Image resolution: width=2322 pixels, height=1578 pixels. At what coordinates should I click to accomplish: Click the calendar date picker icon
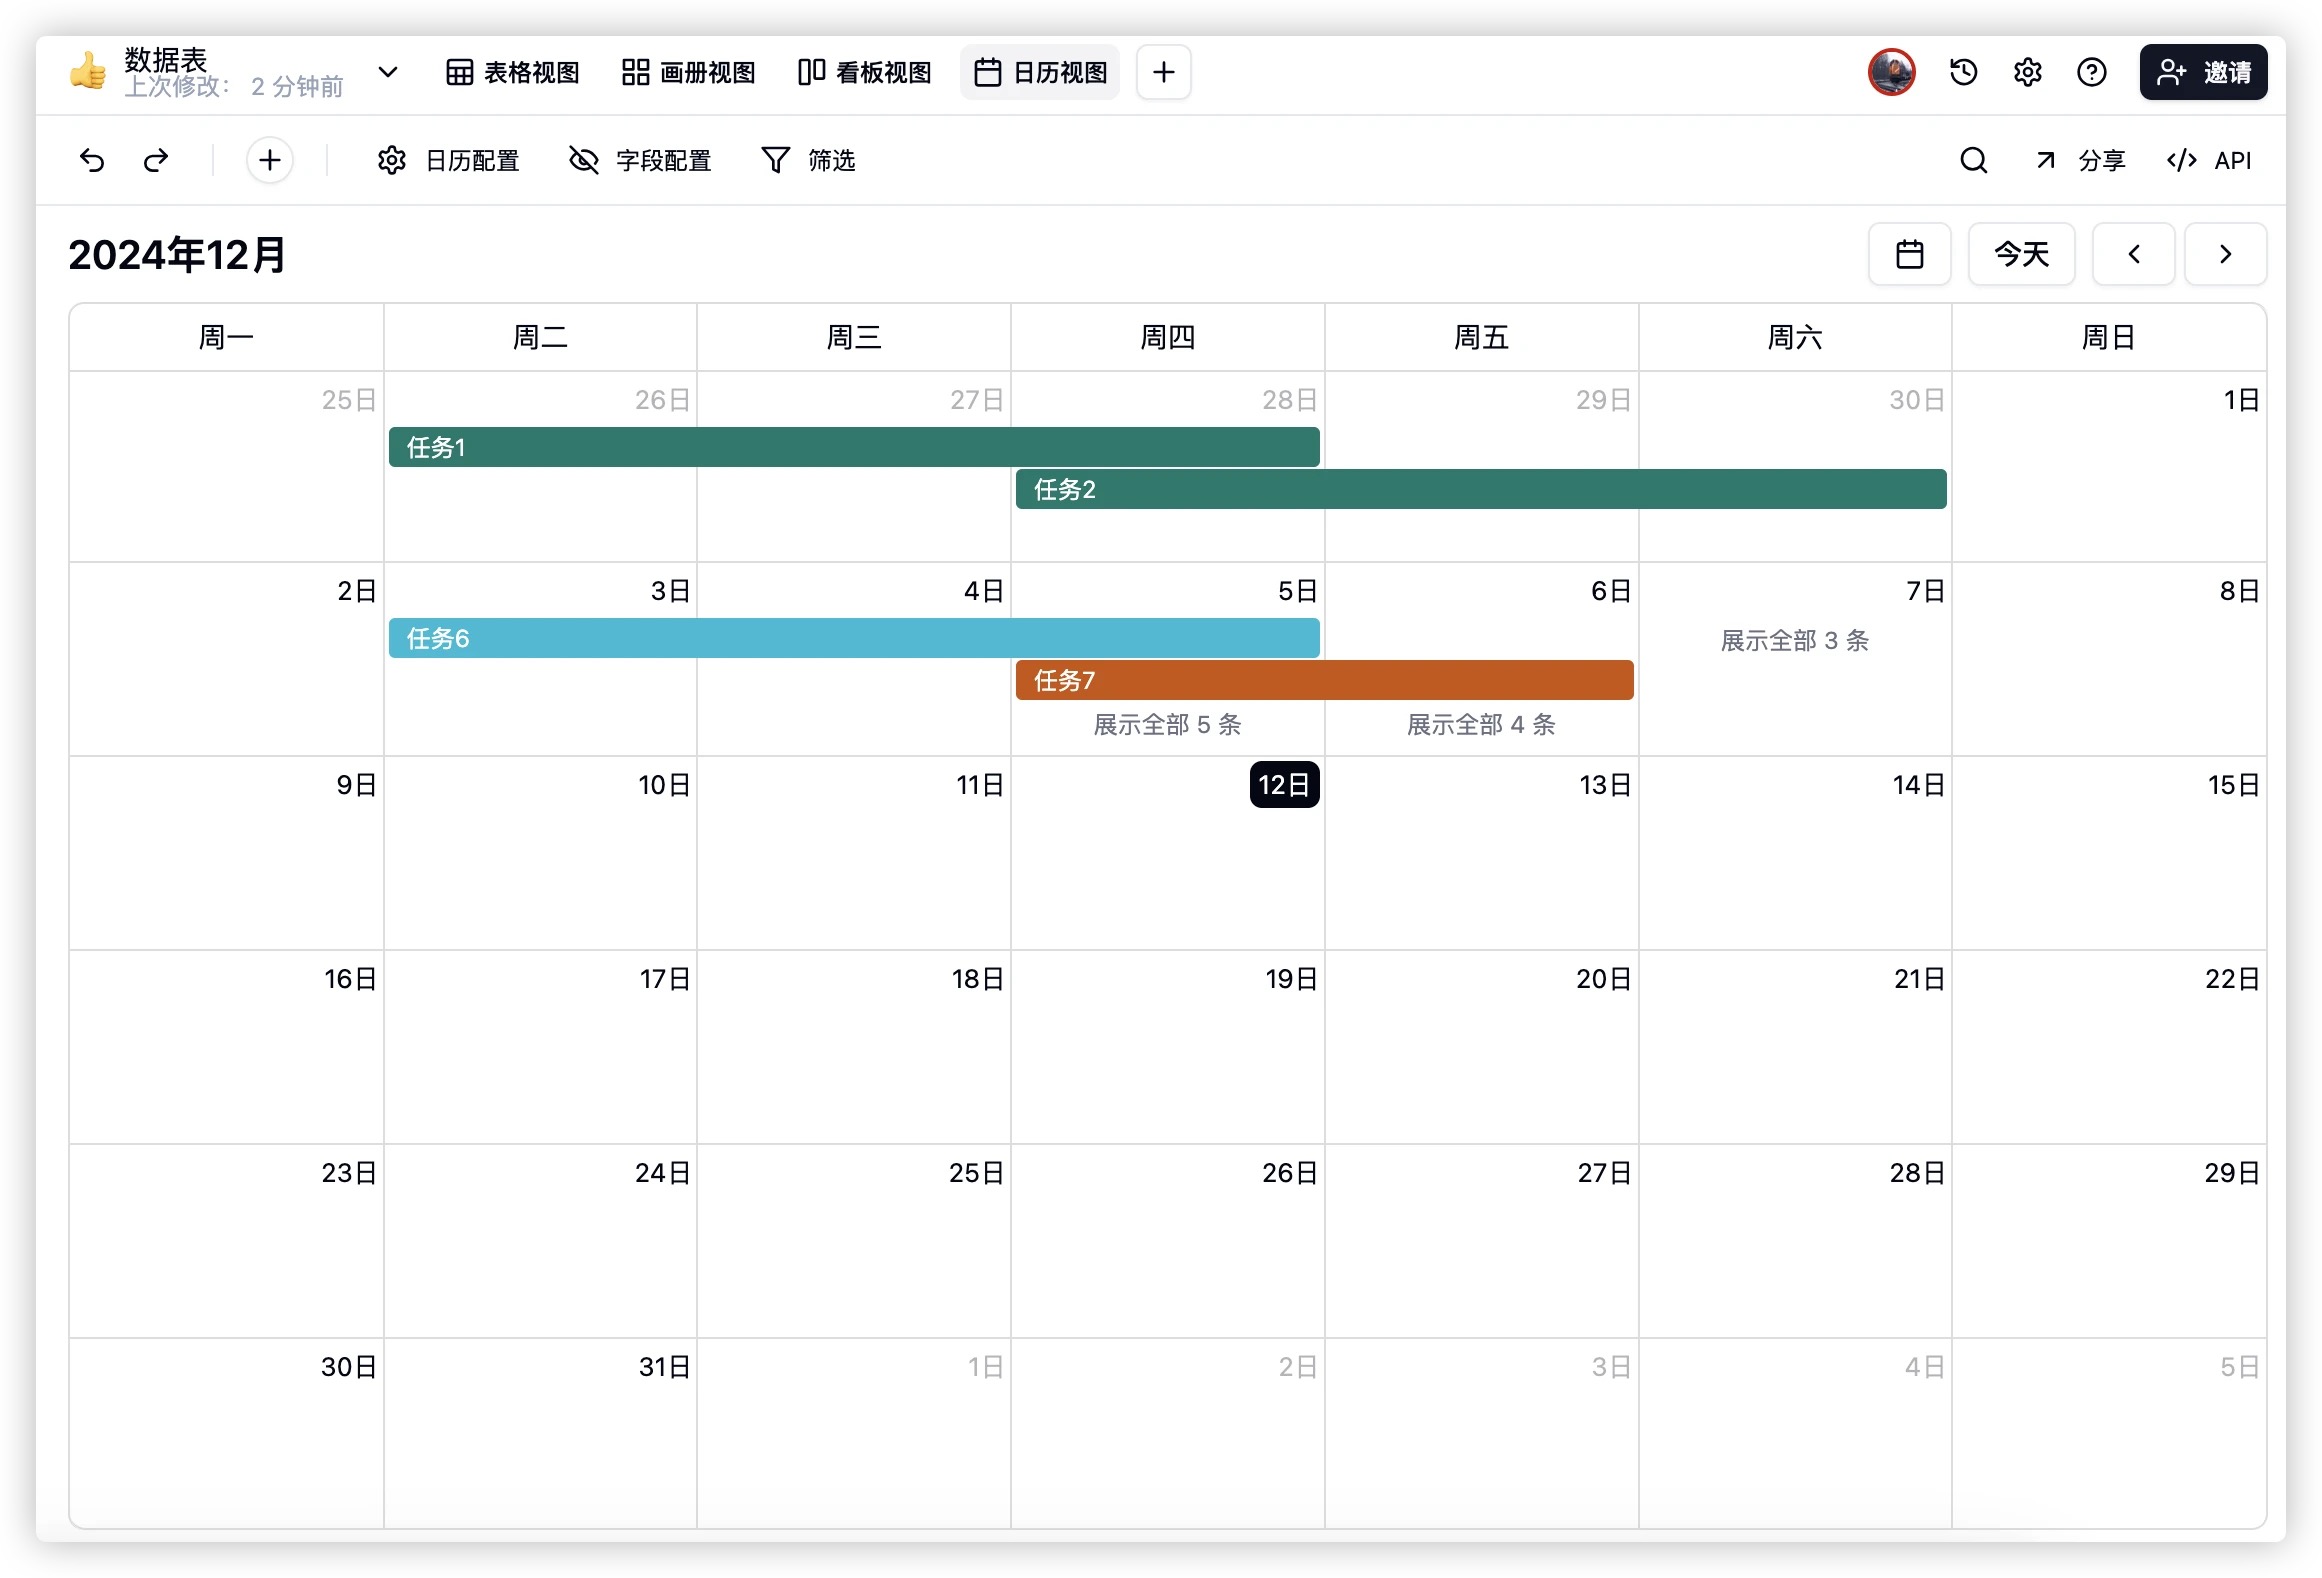tap(1909, 254)
